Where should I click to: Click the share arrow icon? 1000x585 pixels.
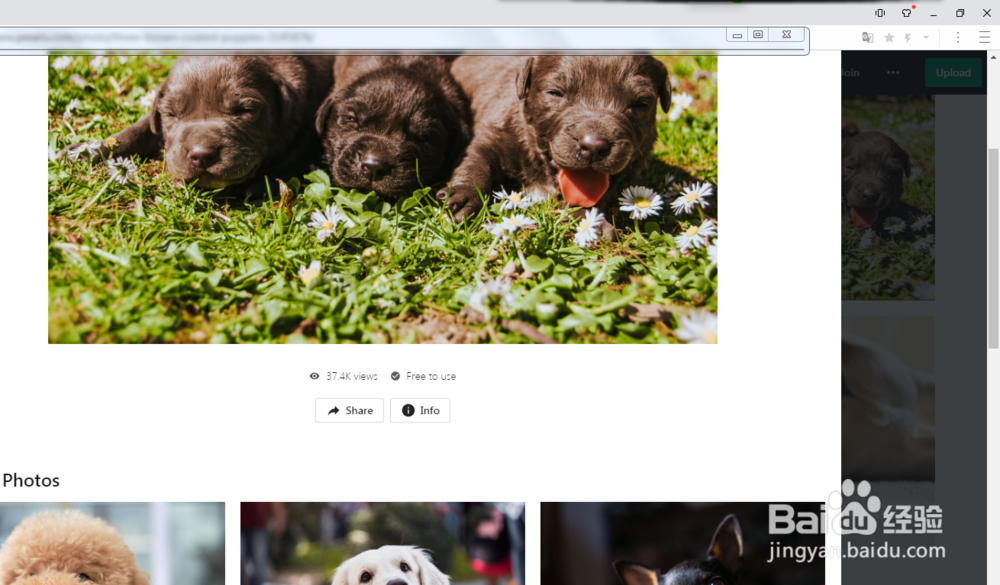click(334, 411)
